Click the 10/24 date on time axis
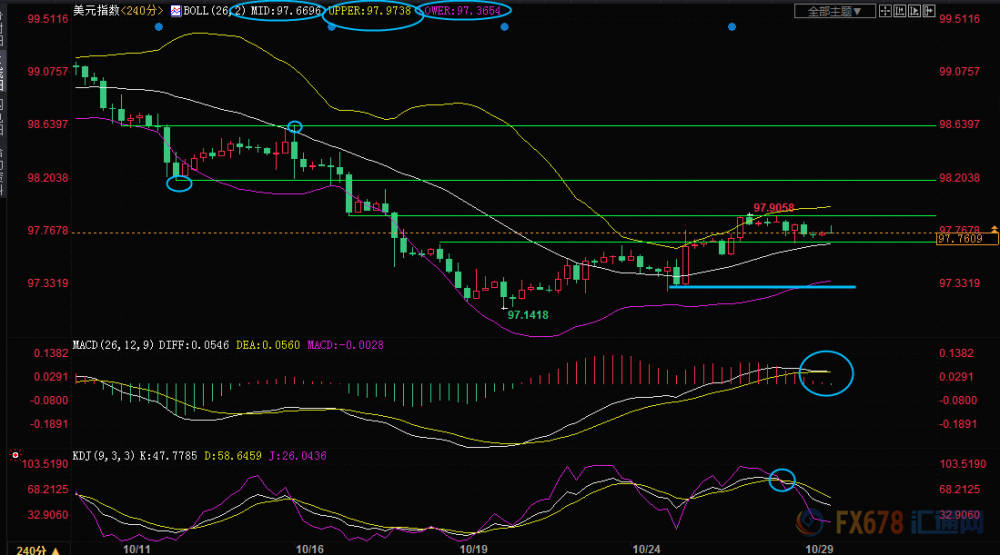This screenshot has width=1000, height=555. pos(646,549)
